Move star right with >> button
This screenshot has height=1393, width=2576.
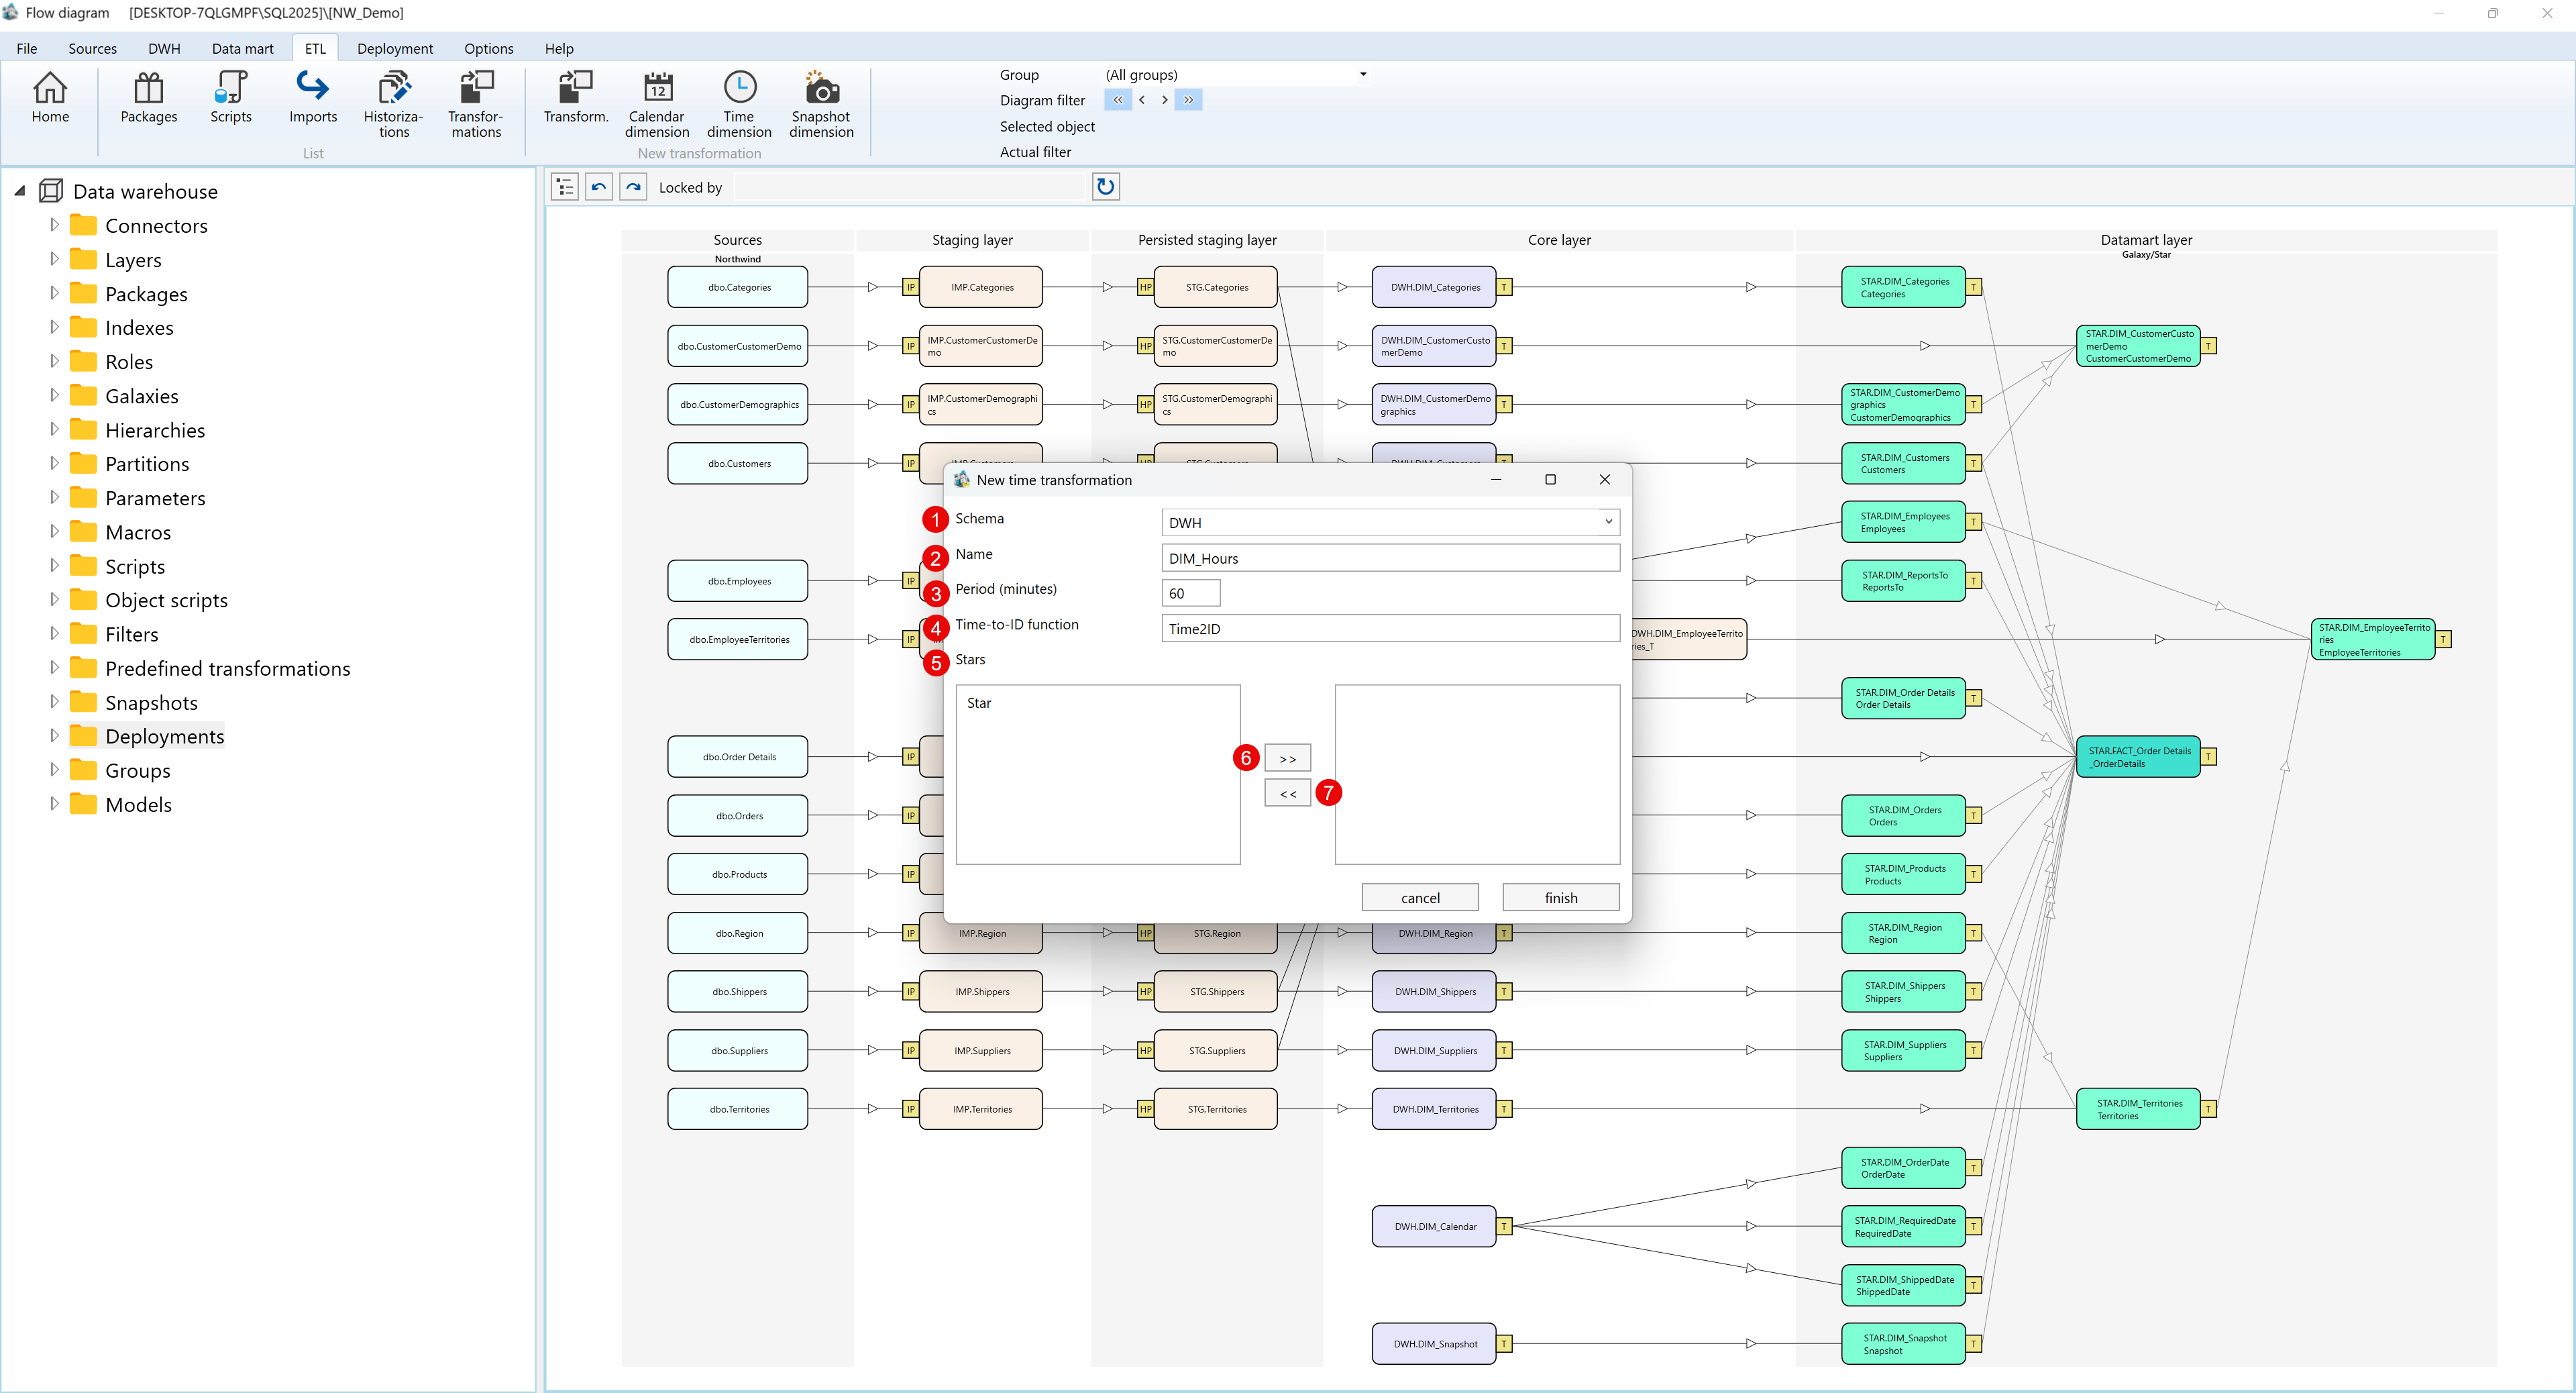[1287, 758]
